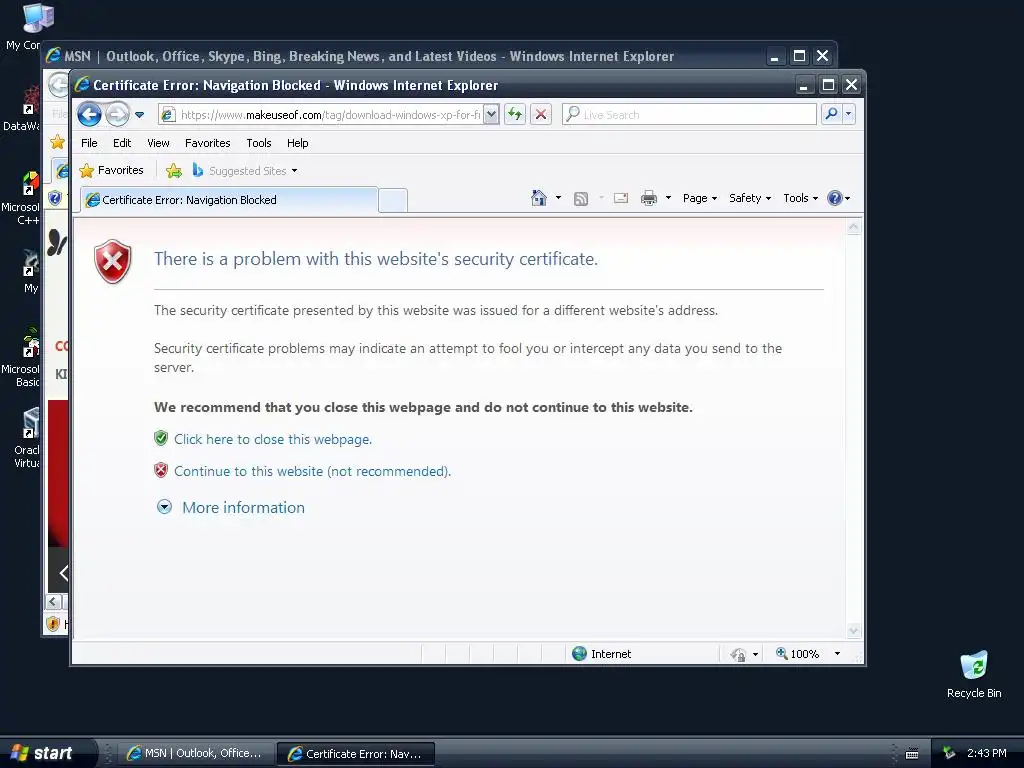1024x768 pixels.
Task: Open the Safety command bar menu
Action: (x=750, y=198)
